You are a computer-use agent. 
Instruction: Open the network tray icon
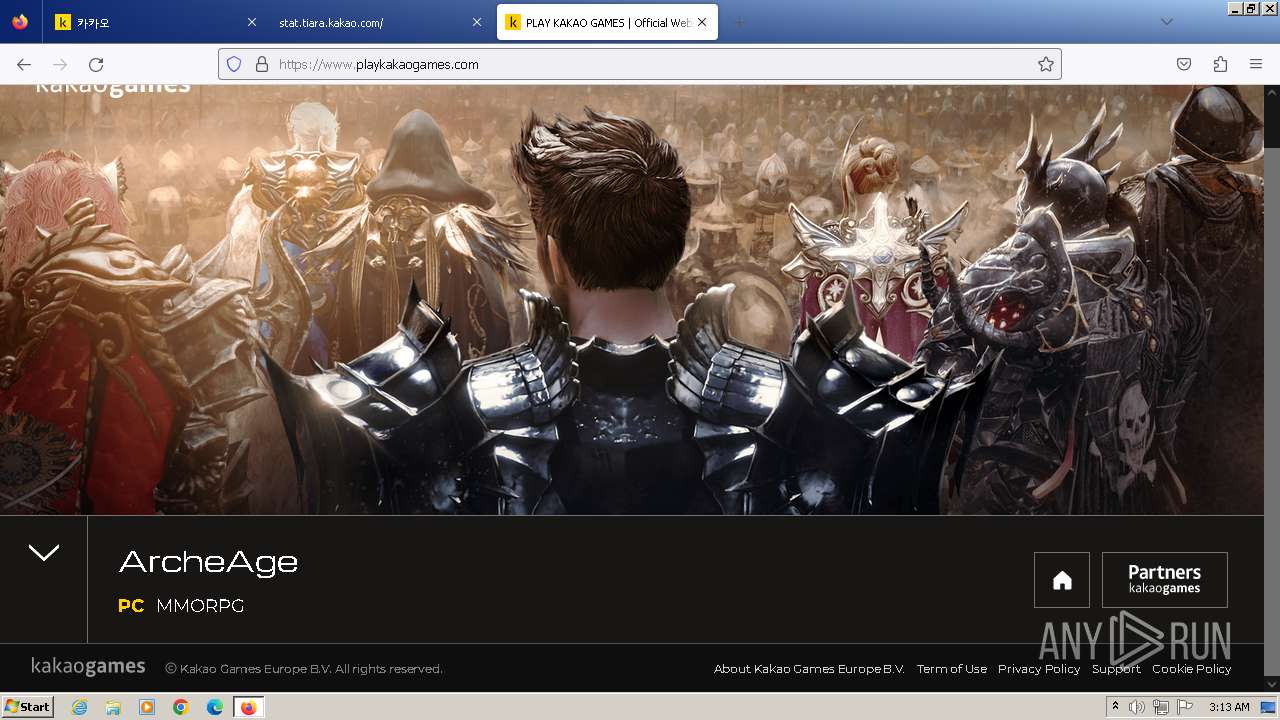1161,707
